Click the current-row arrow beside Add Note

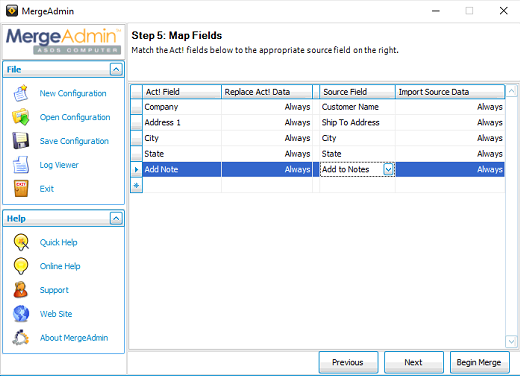tap(136, 169)
